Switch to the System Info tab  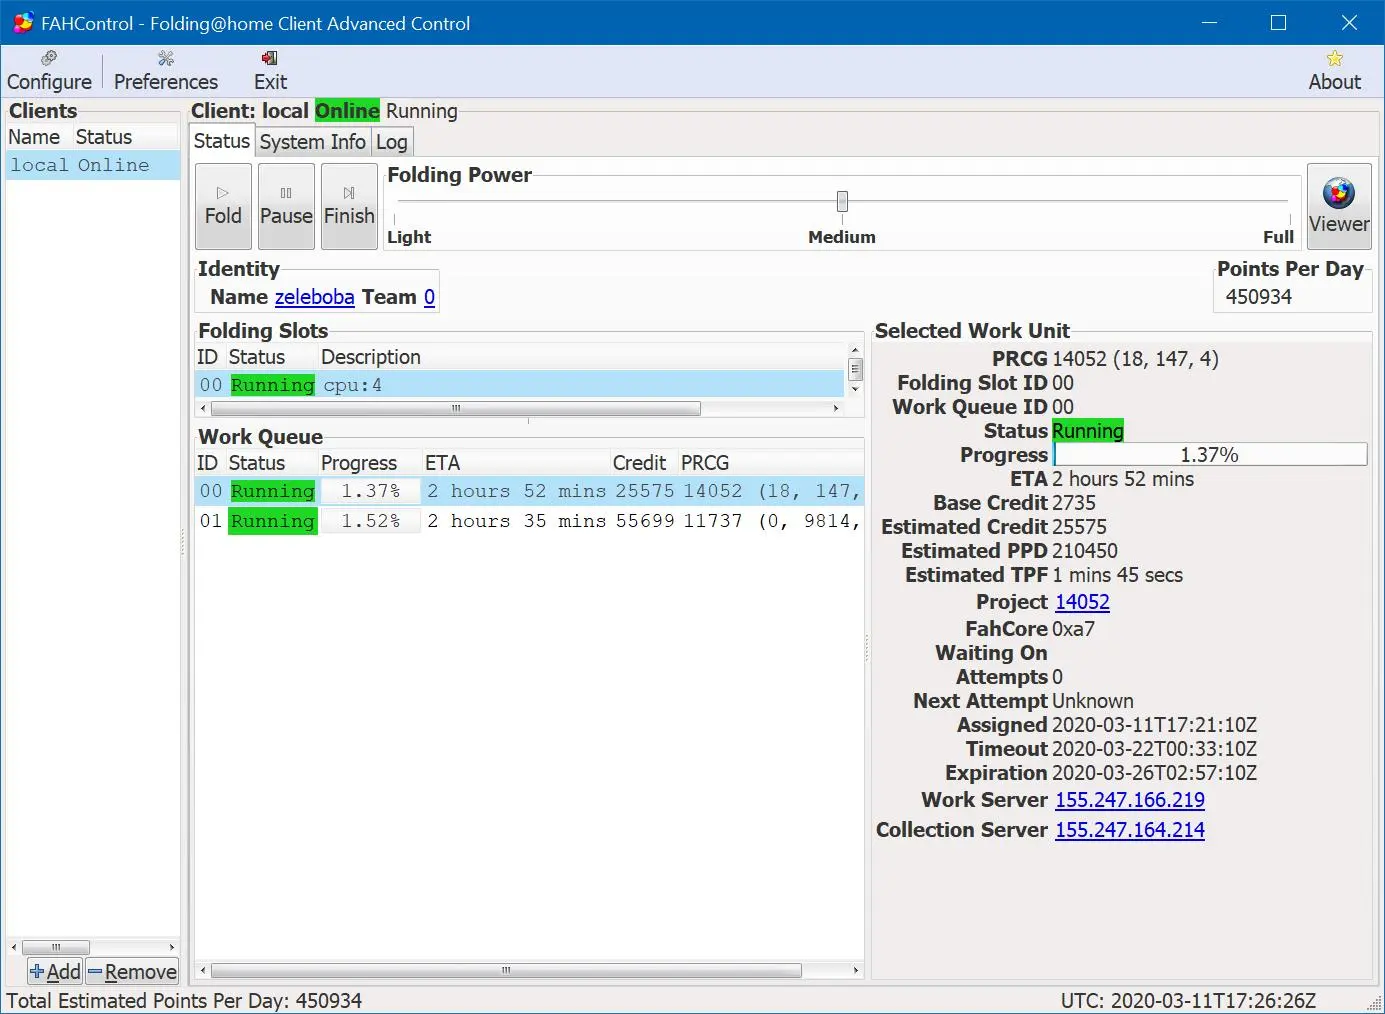tap(313, 142)
